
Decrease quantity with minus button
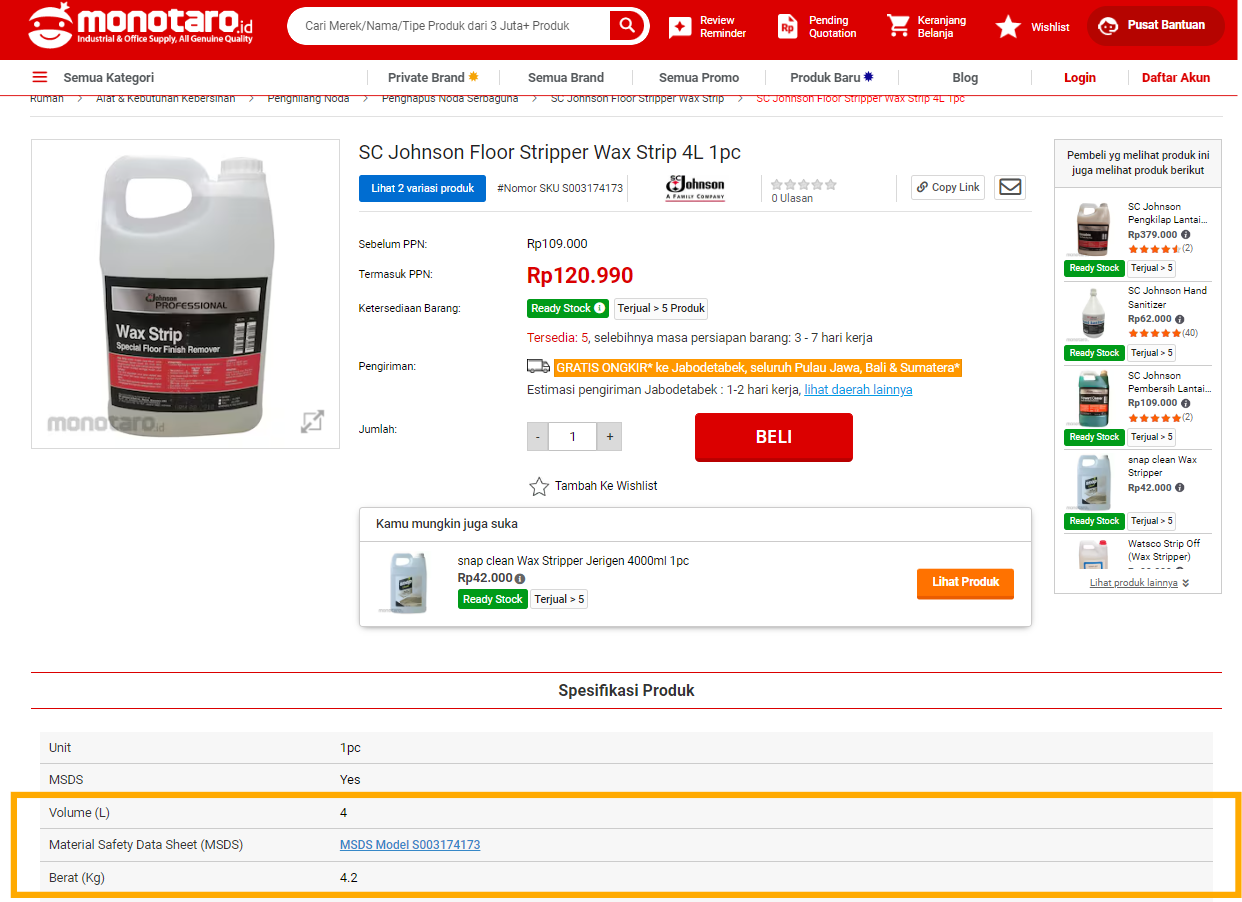(x=538, y=437)
